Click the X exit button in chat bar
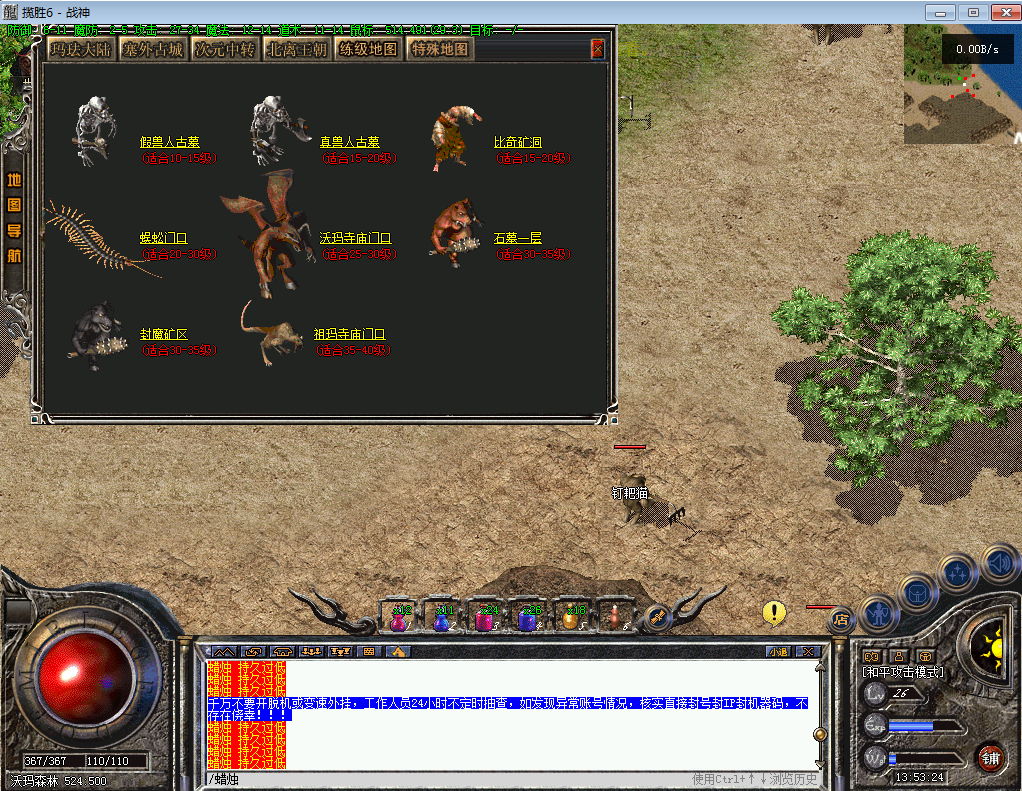The height and width of the screenshot is (791, 1022). (x=808, y=652)
